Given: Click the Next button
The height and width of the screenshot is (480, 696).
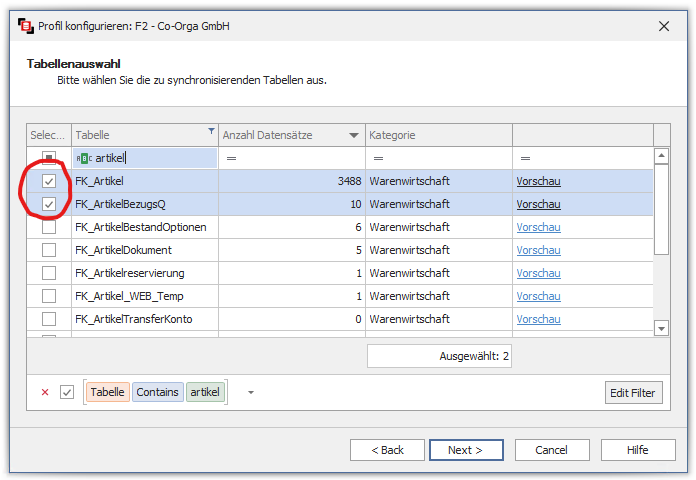Looking at the screenshot, I should click(x=465, y=450).
